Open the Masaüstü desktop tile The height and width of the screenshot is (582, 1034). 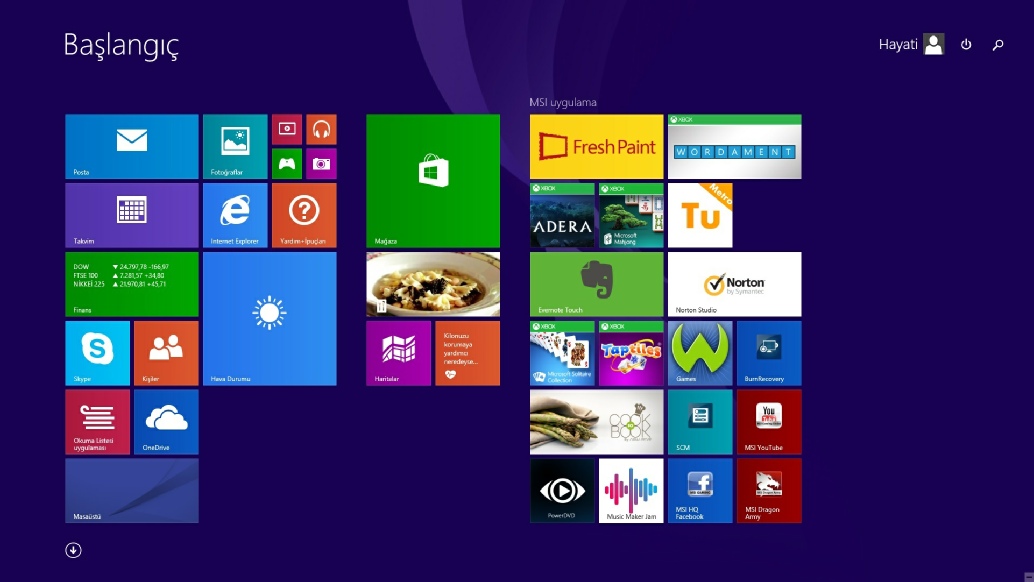(132, 491)
